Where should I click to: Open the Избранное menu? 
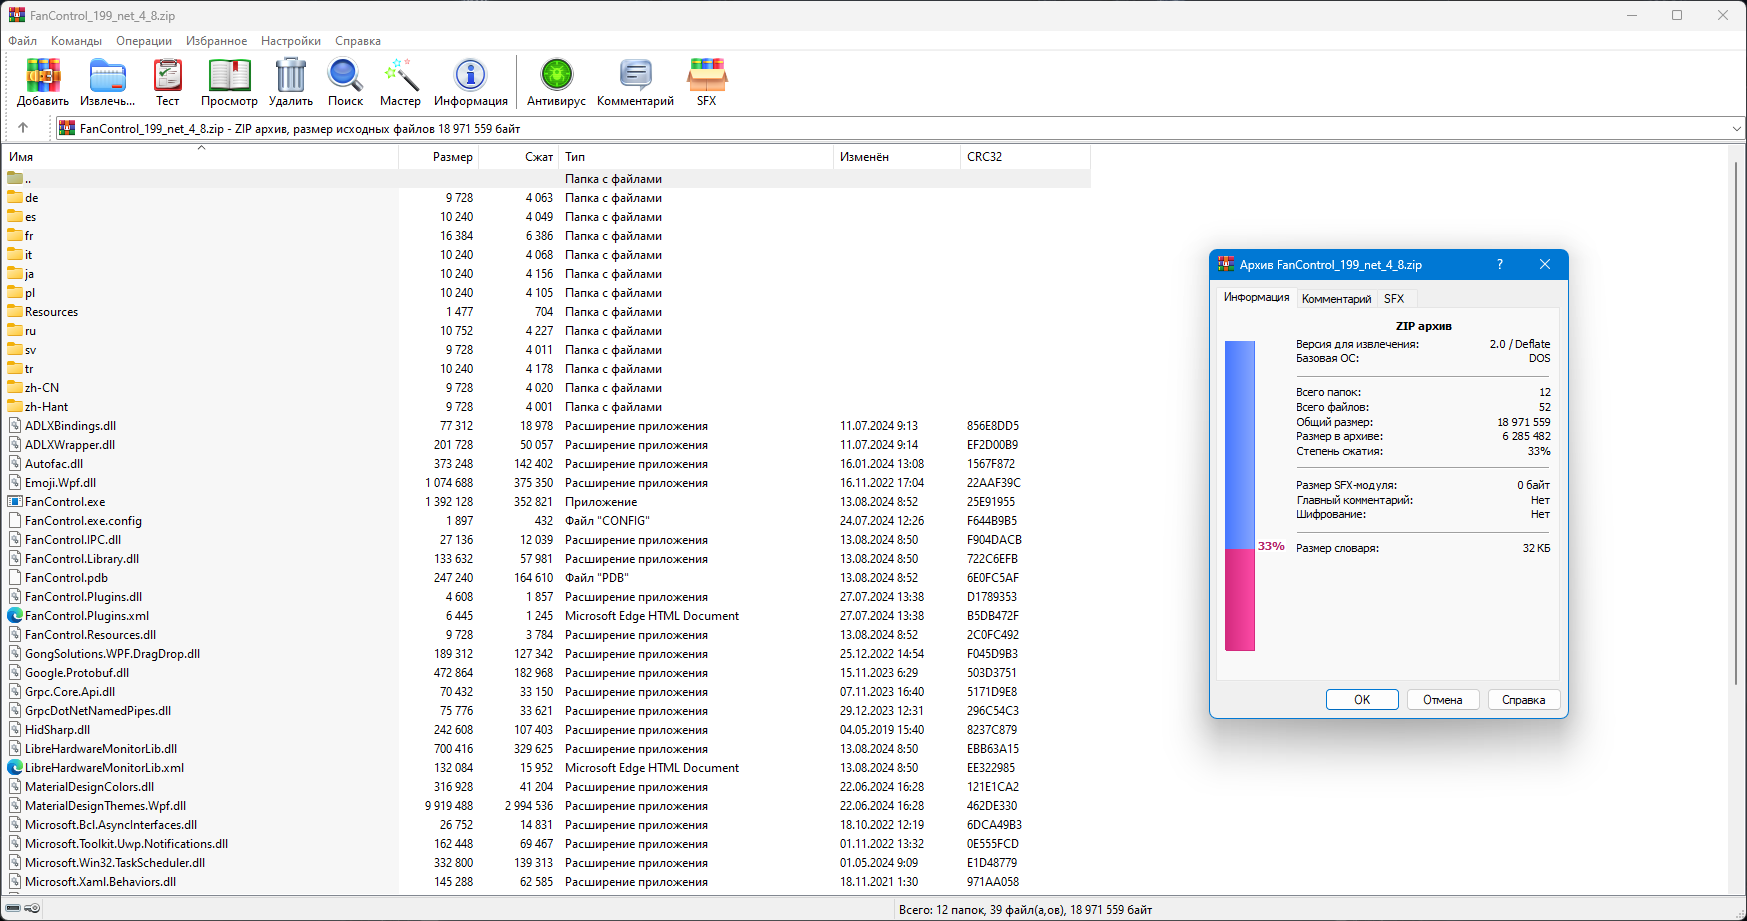[216, 41]
